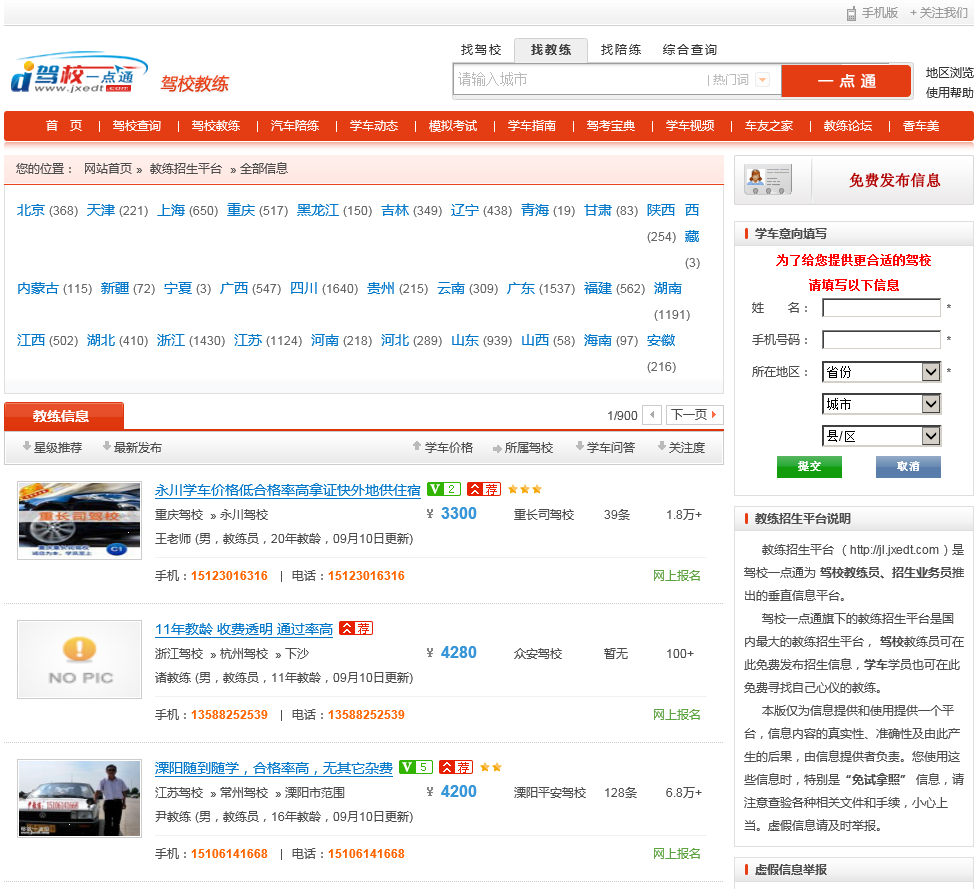Click the green V2 badge on 永川 listing
Viewport: 978px width, 889px height.
(x=443, y=489)
